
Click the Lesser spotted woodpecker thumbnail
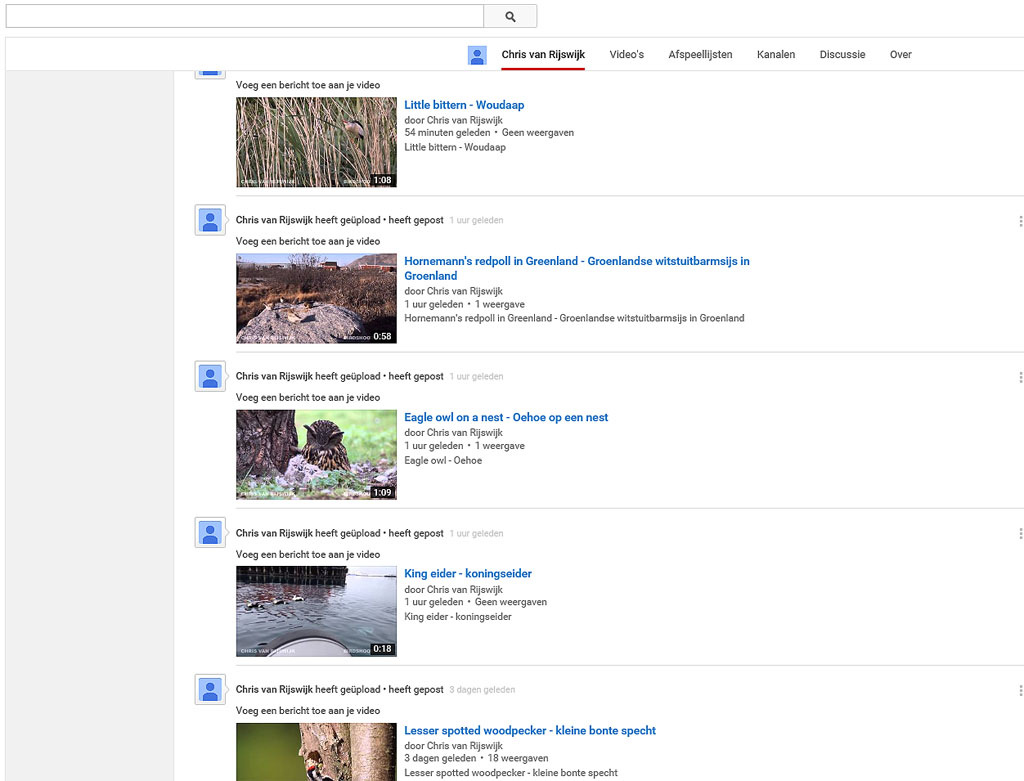click(x=316, y=752)
